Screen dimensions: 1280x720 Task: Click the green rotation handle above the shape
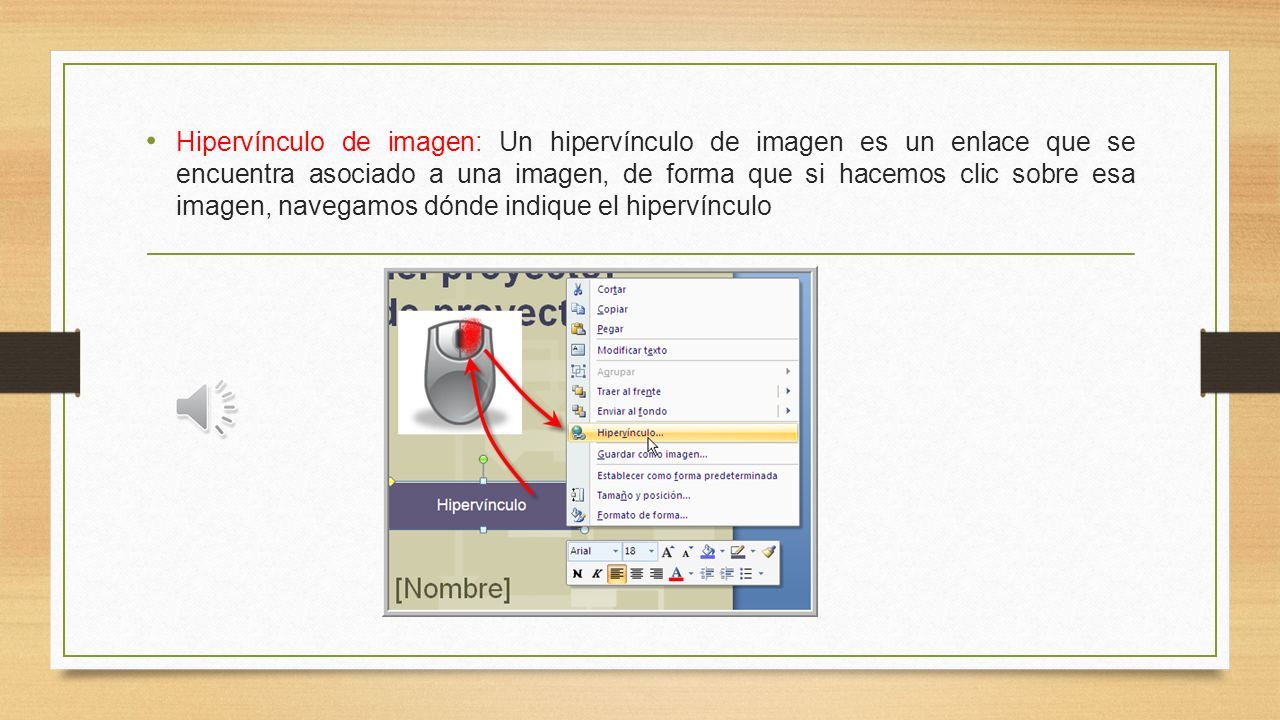coord(483,459)
